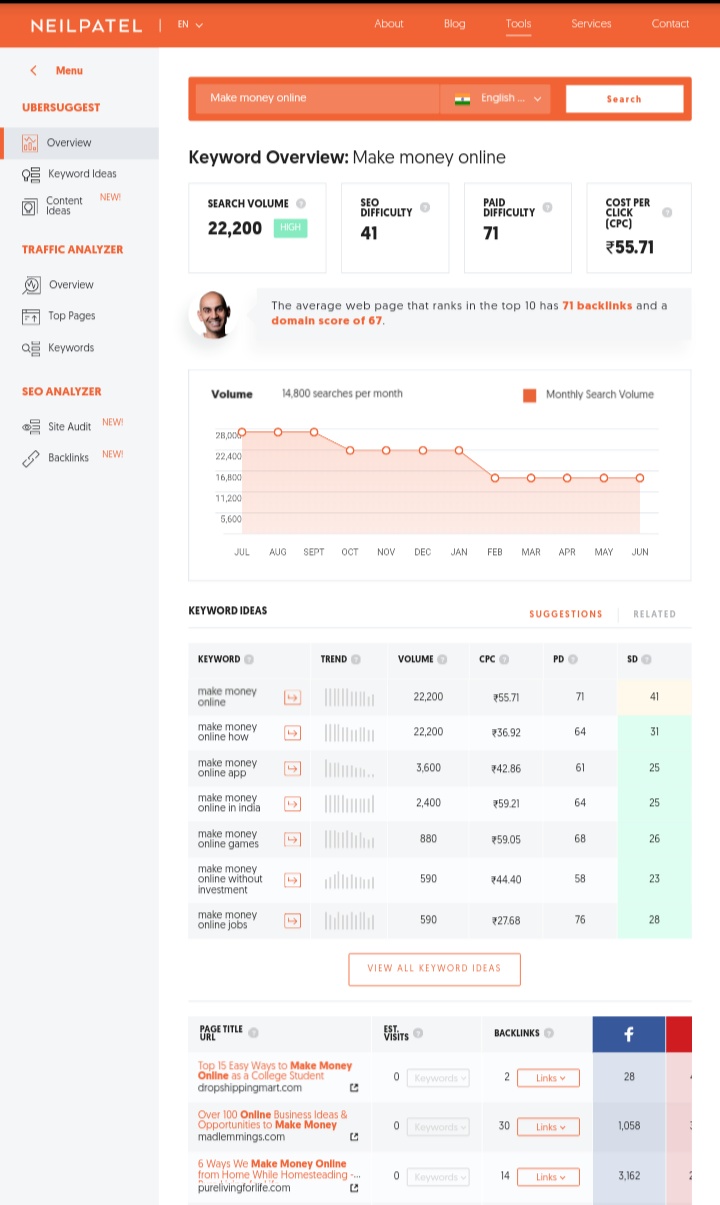
Task: Click the Monthly Search Volume legend swatch
Action: point(530,395)
